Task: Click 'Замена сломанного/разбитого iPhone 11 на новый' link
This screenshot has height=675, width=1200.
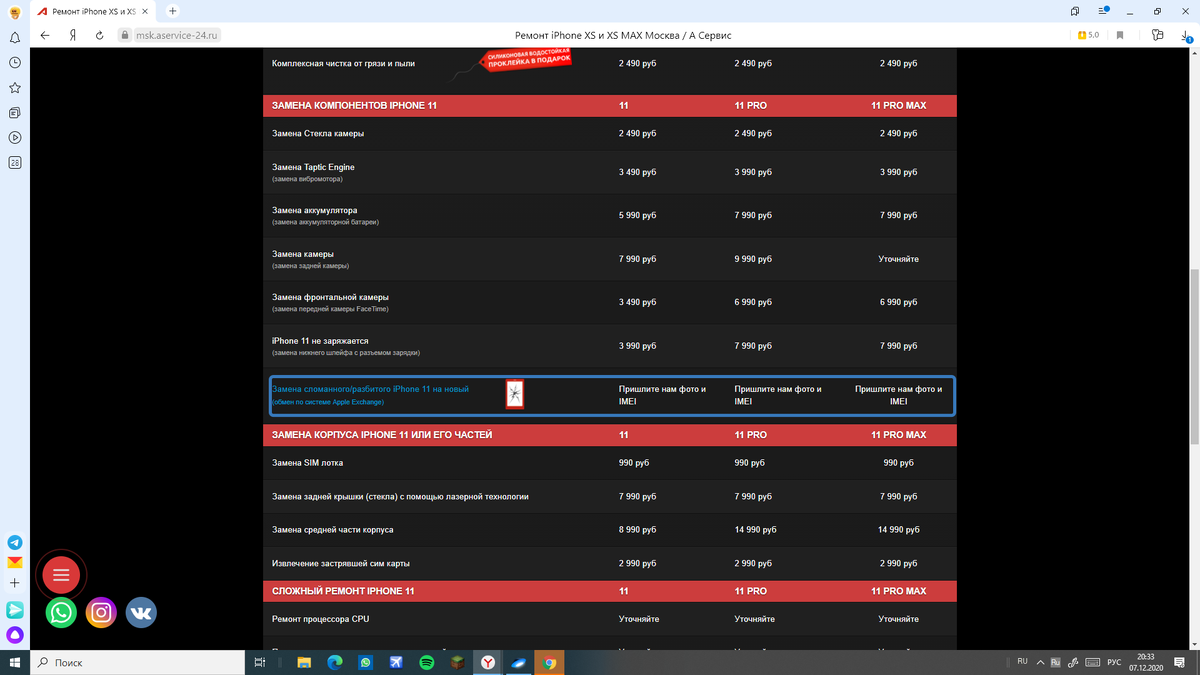Action: [370, 388]
